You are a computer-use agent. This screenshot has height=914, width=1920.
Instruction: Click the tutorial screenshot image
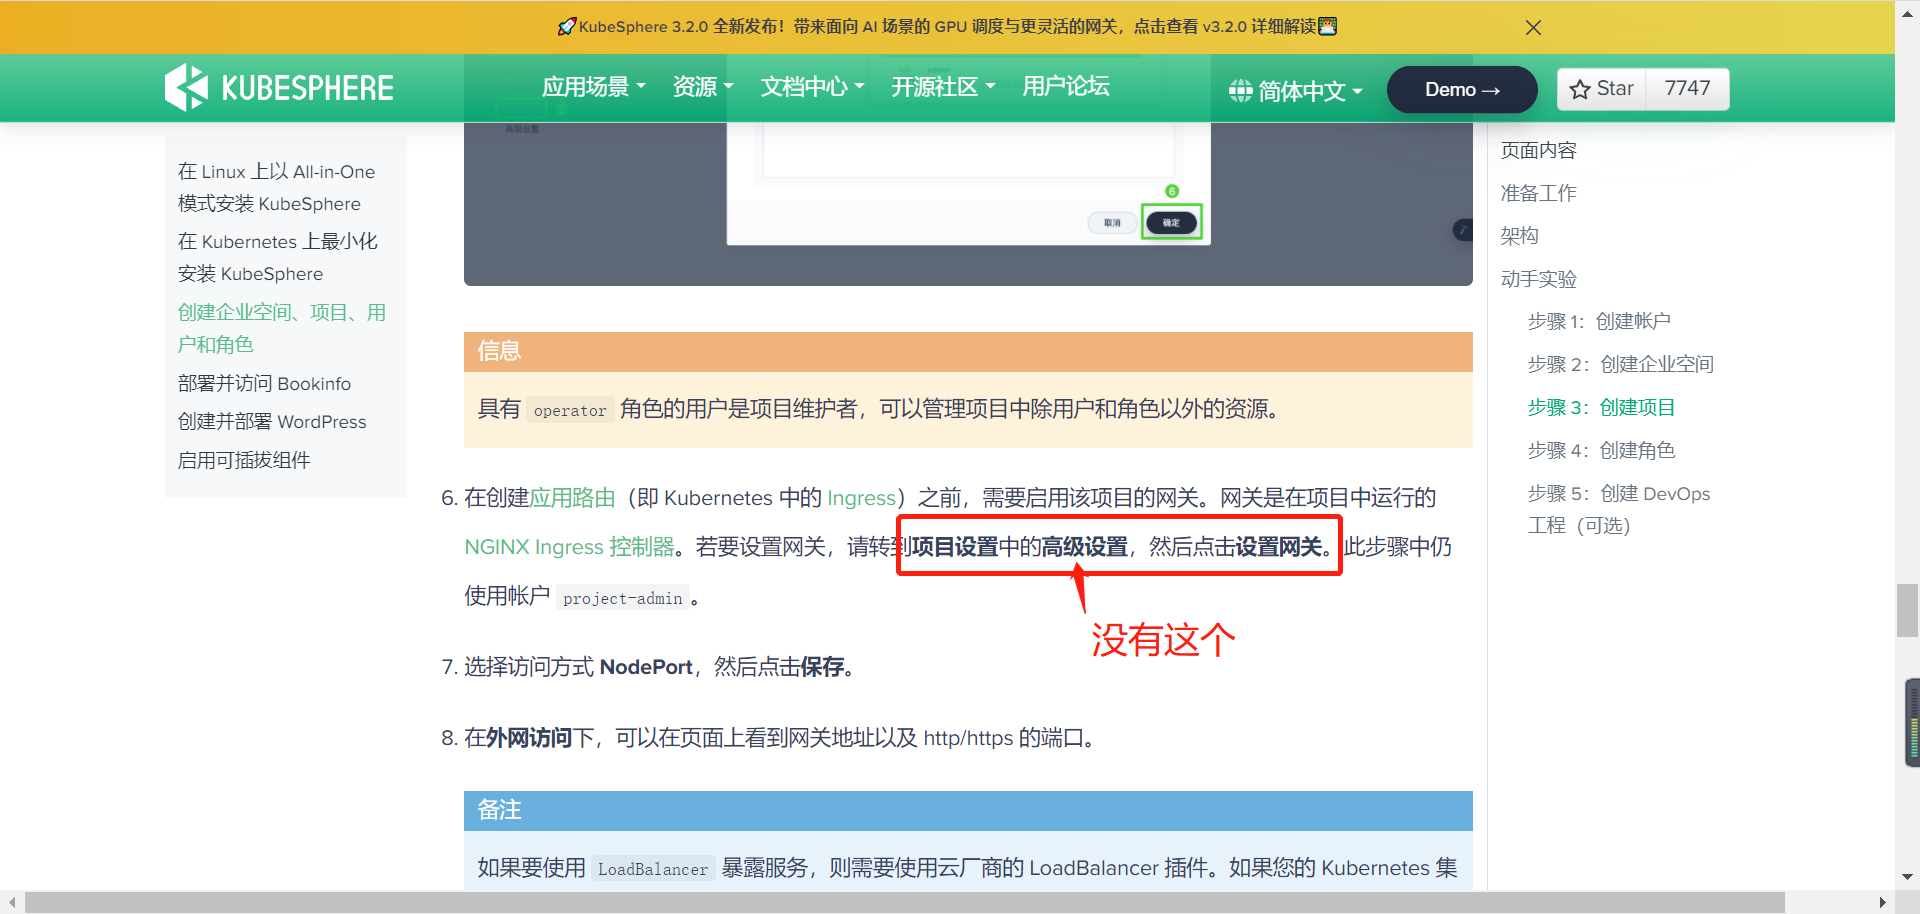click(968, 204)
